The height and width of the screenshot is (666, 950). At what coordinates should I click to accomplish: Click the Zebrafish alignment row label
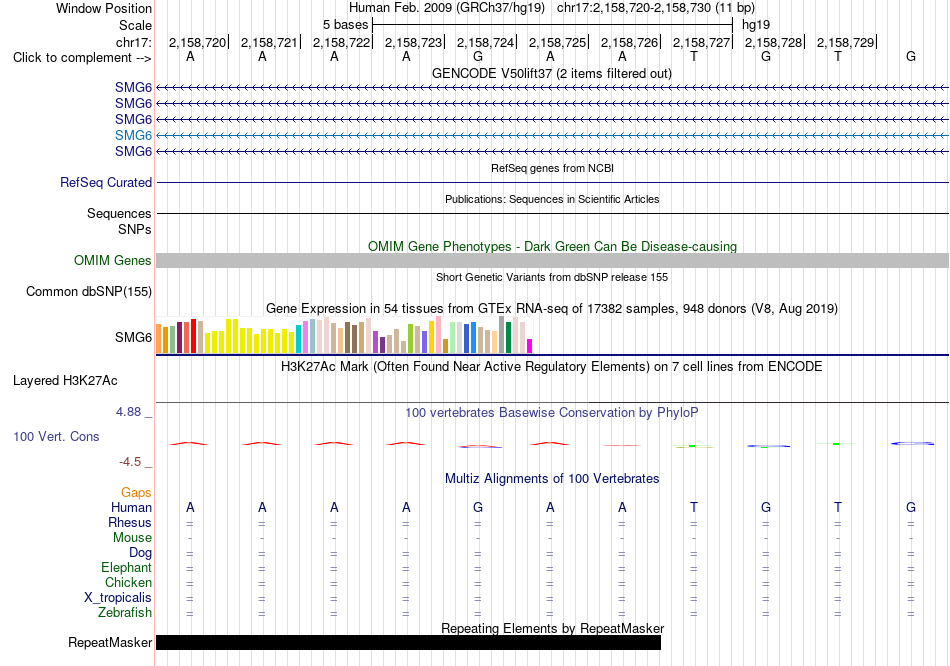click(125, 613)
